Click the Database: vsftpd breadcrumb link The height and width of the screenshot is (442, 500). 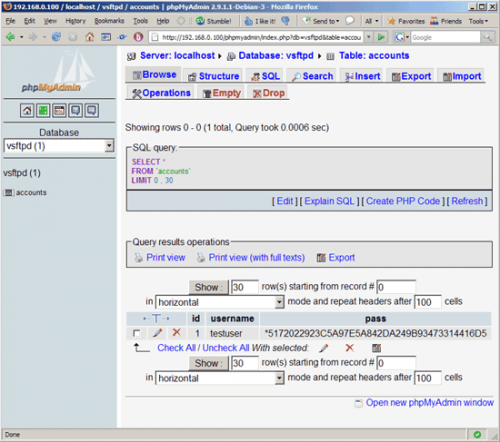[276, 55]
